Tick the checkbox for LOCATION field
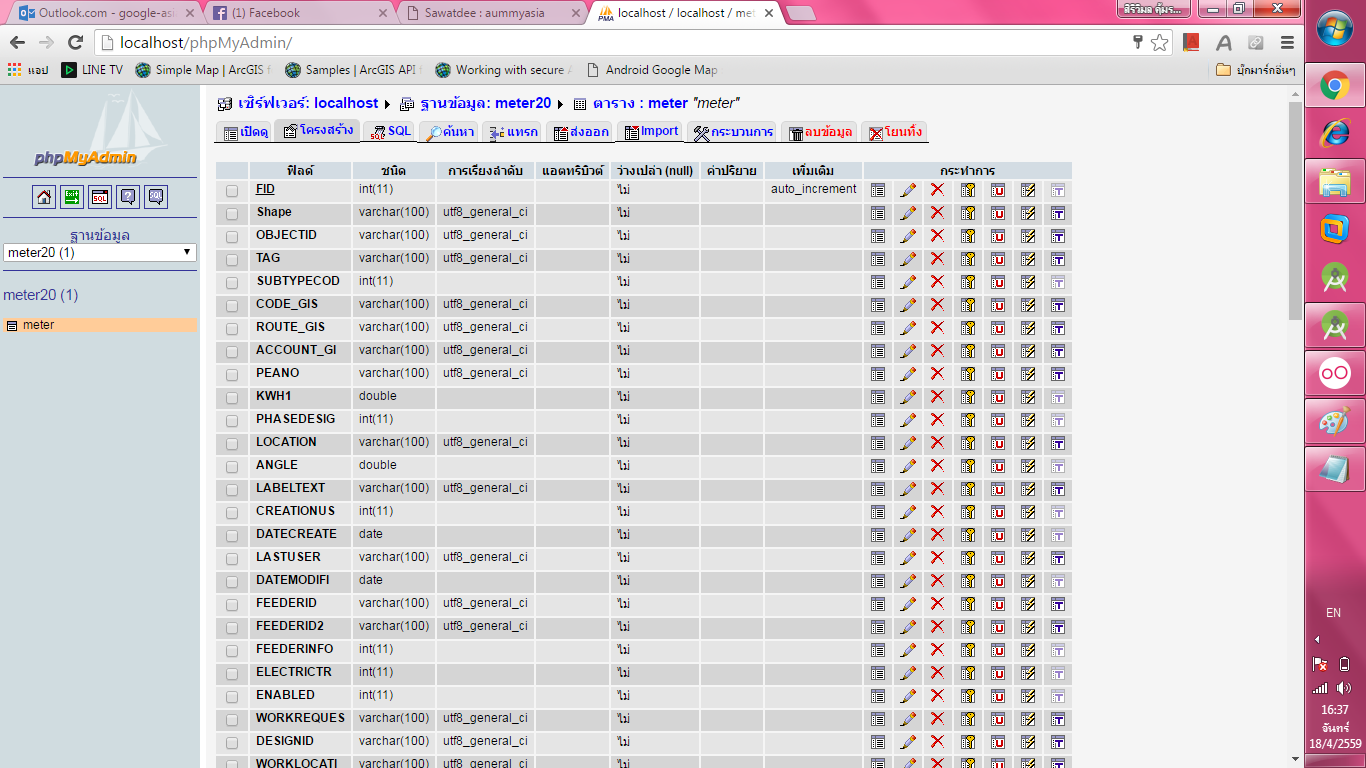1366x768 pixels. tap(232, 443)
